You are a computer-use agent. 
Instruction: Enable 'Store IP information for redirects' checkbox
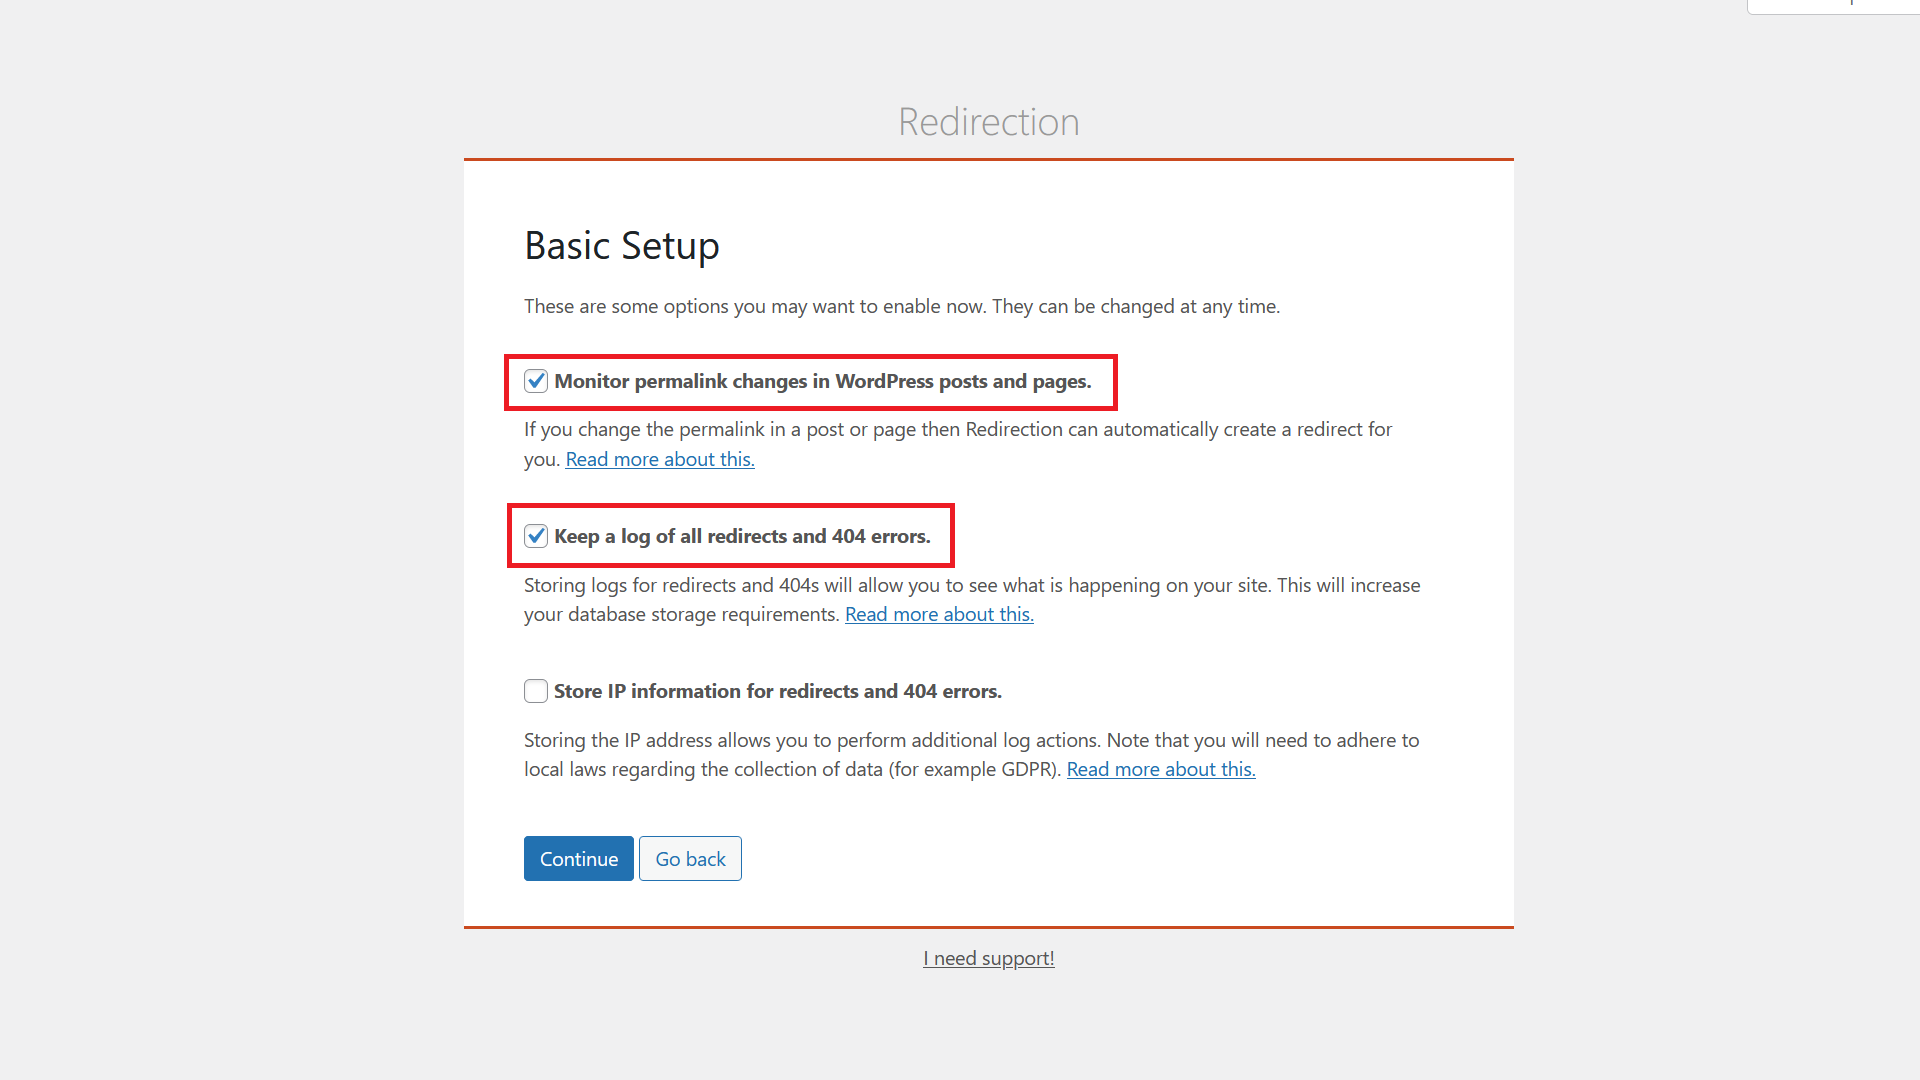(534, 690)
